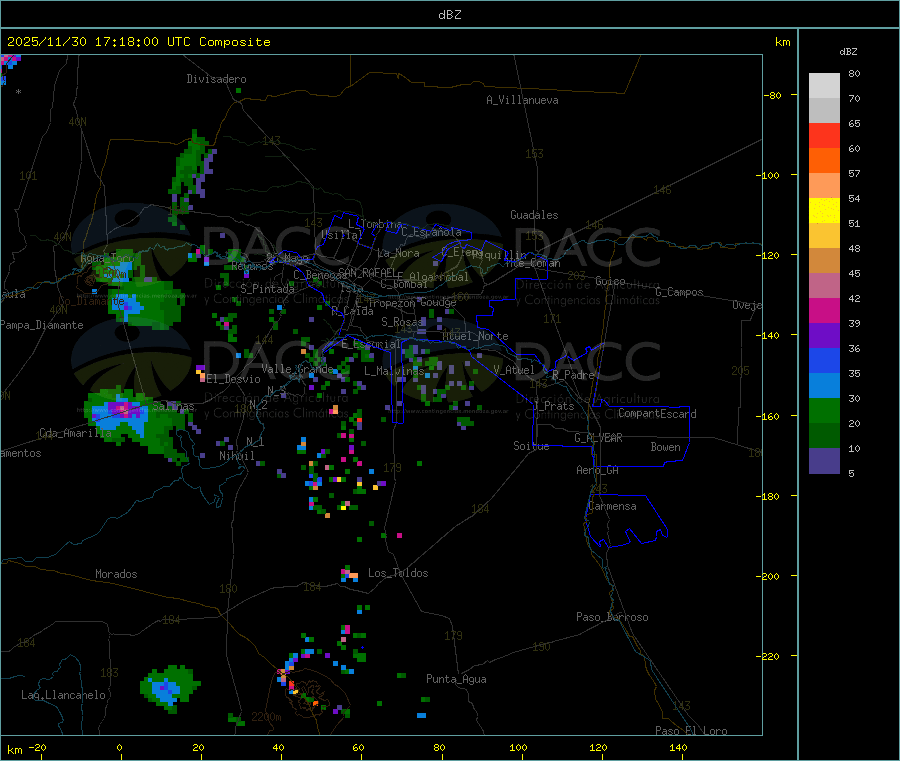Click the Bowen label
The image size is (900, 761).
(666, 447)
